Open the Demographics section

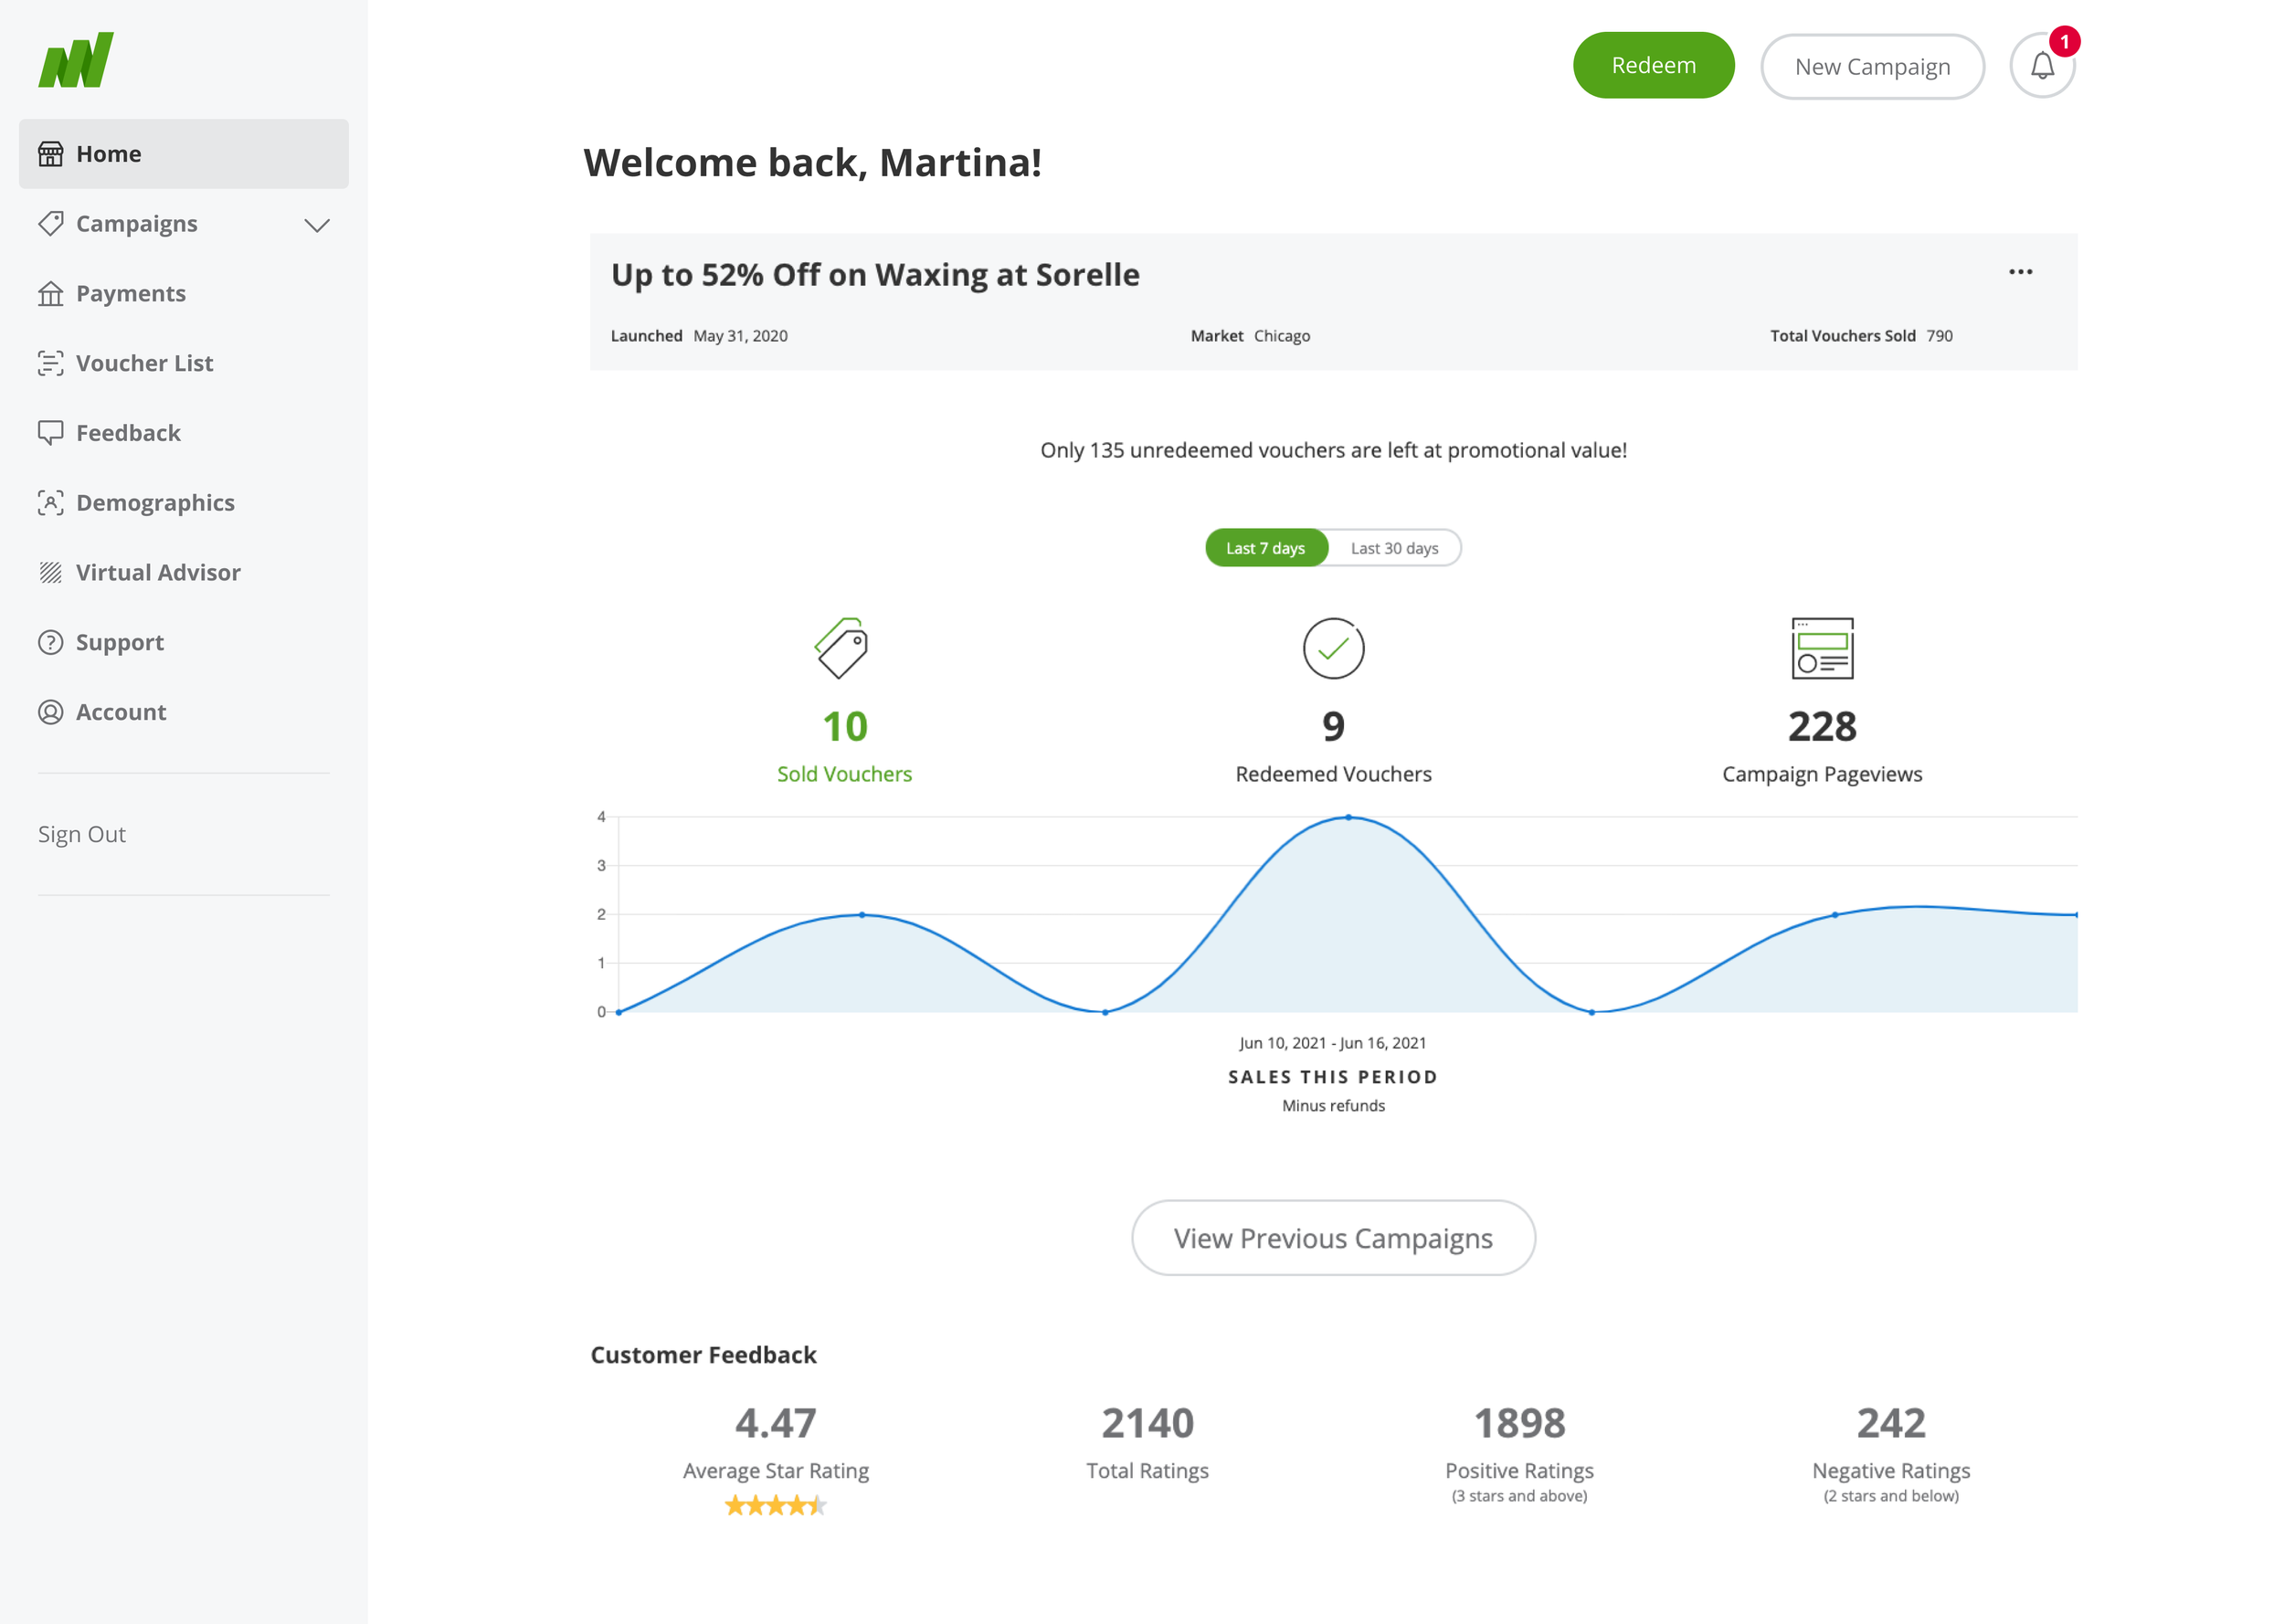tap(155, 503)
